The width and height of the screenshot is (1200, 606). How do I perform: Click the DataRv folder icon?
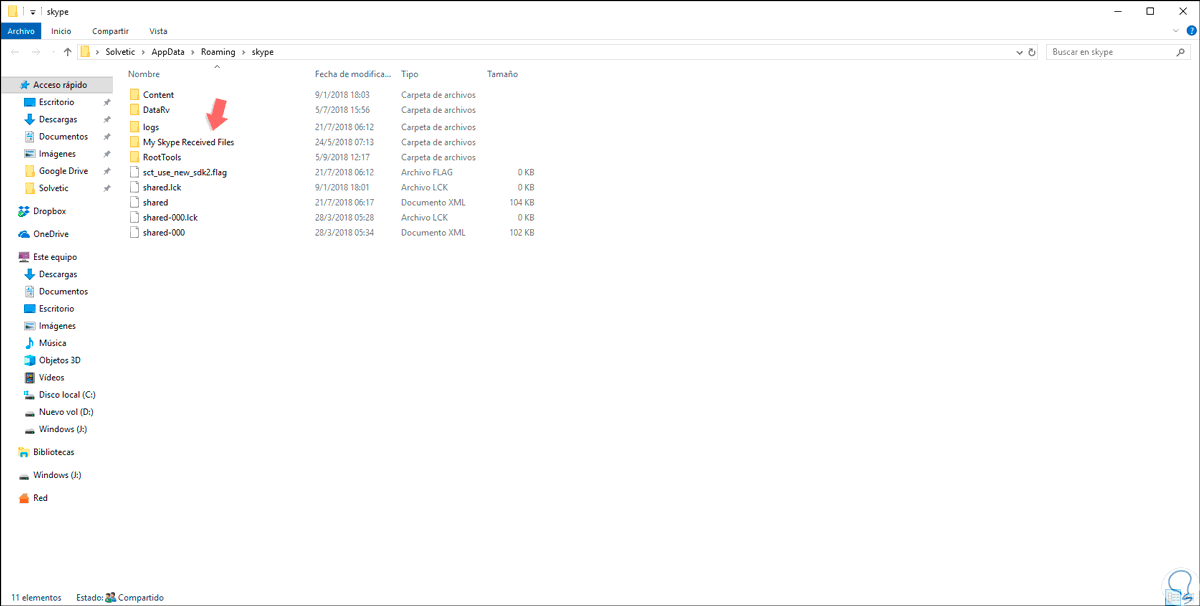coord(134,110)
